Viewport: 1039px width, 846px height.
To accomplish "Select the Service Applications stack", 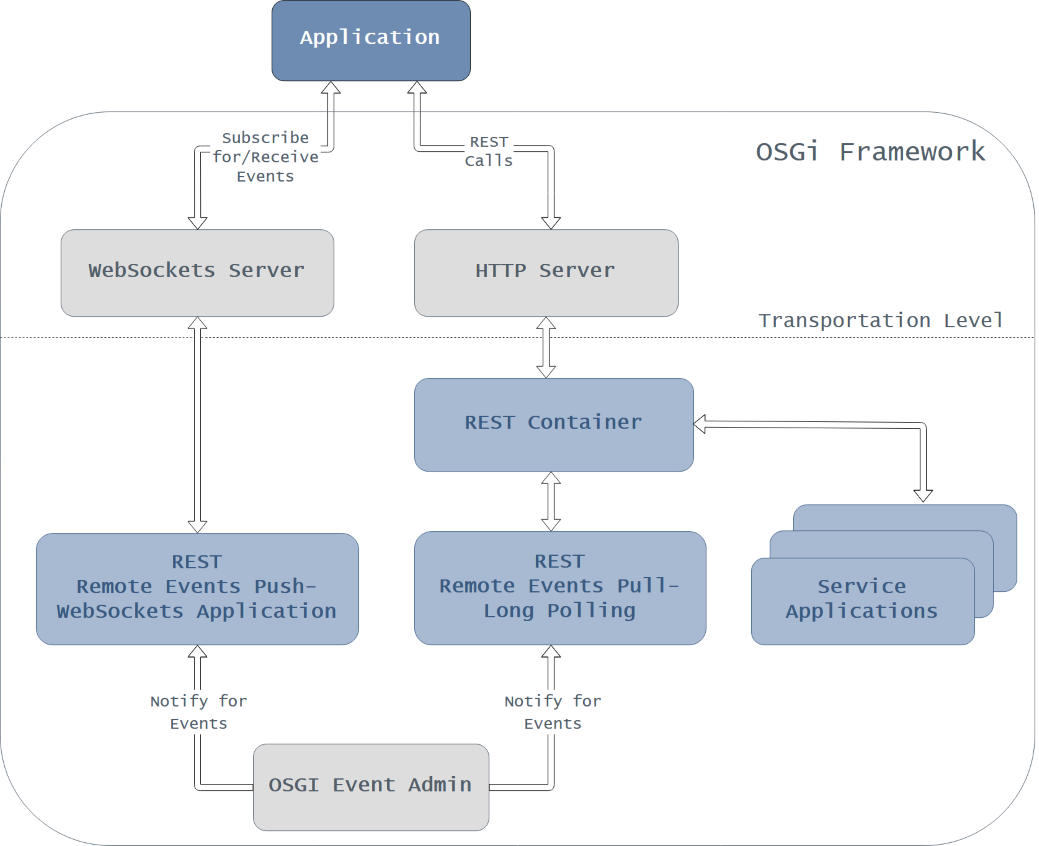I will tap(862, 598).
